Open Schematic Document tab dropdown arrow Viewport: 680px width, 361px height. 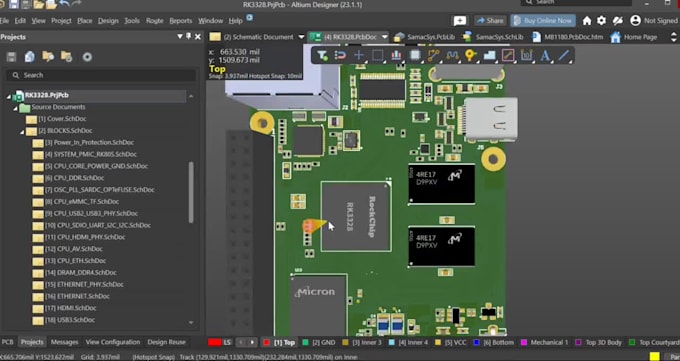(x=301, y=37)
